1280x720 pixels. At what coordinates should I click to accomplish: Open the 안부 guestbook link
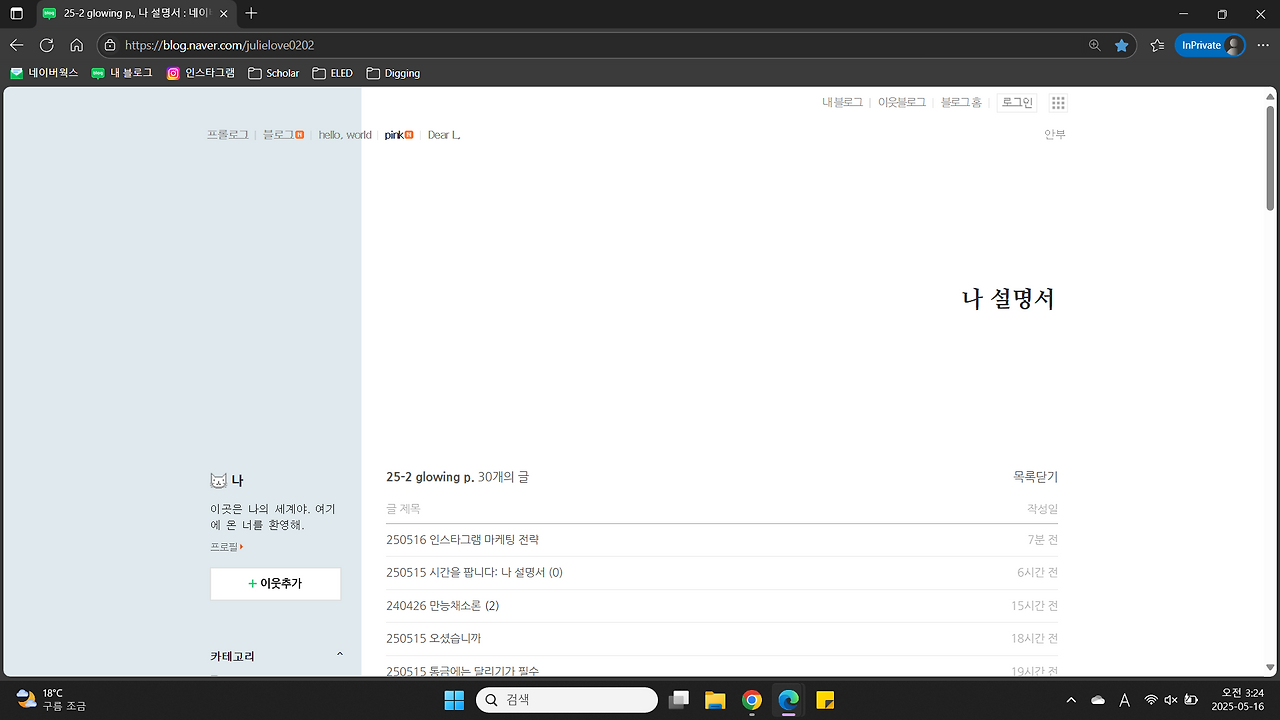click(x=1053, y=134)
